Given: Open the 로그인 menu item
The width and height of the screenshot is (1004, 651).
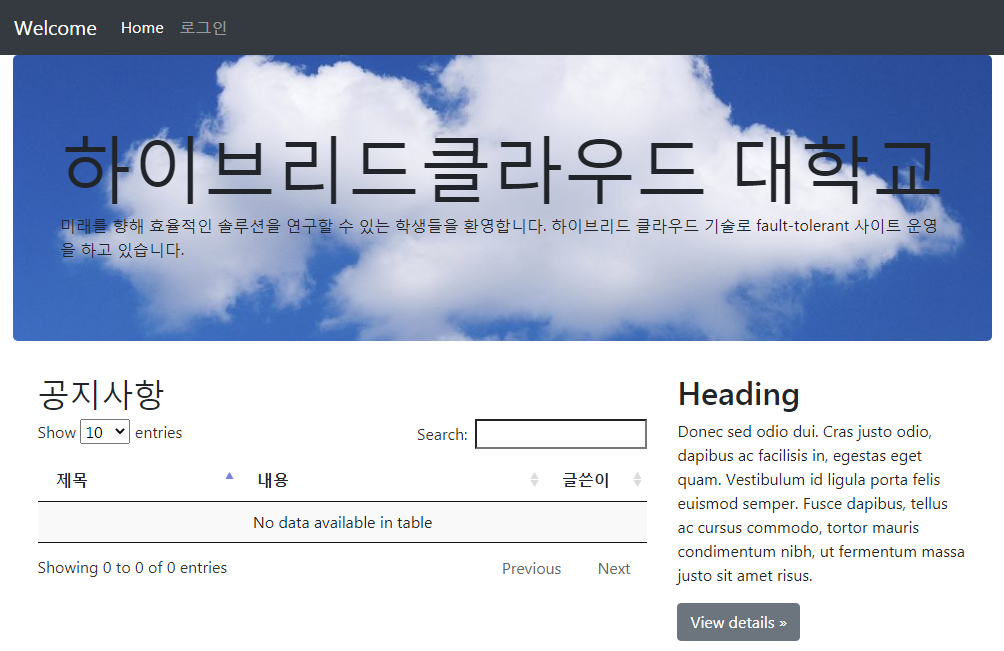Looking at the screenshot, I should click(202, 28).
